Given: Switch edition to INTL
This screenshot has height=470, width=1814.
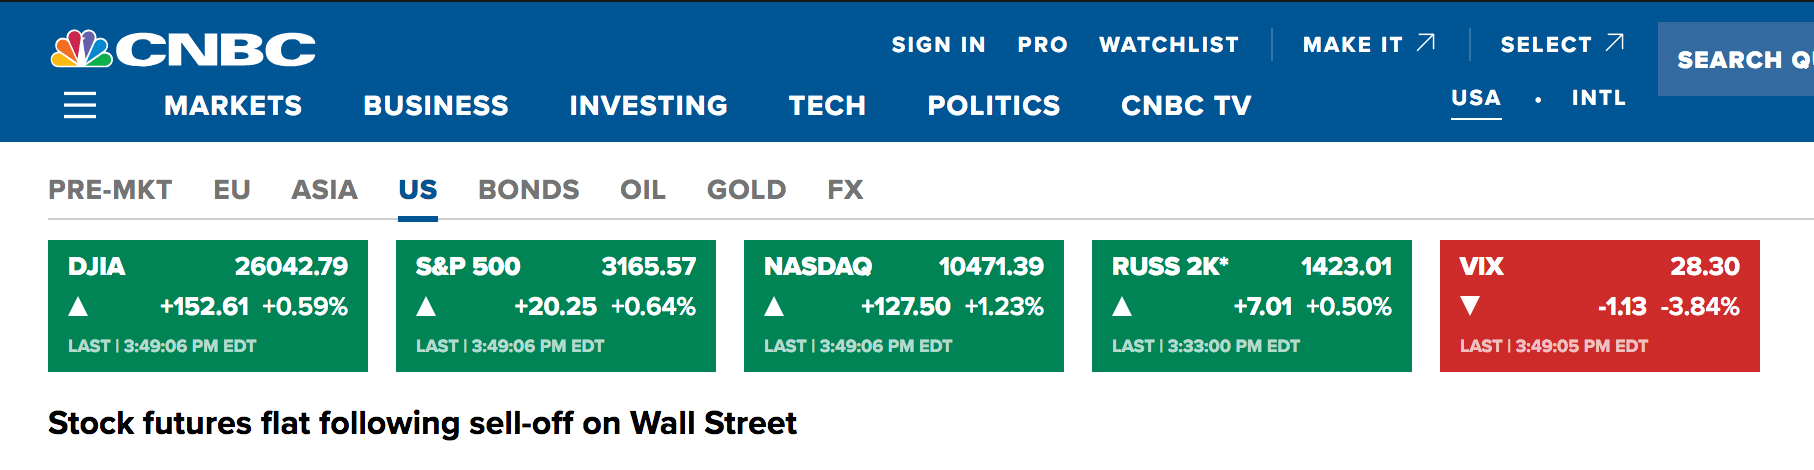Looking at the screenshot, I should point(1598,98).
